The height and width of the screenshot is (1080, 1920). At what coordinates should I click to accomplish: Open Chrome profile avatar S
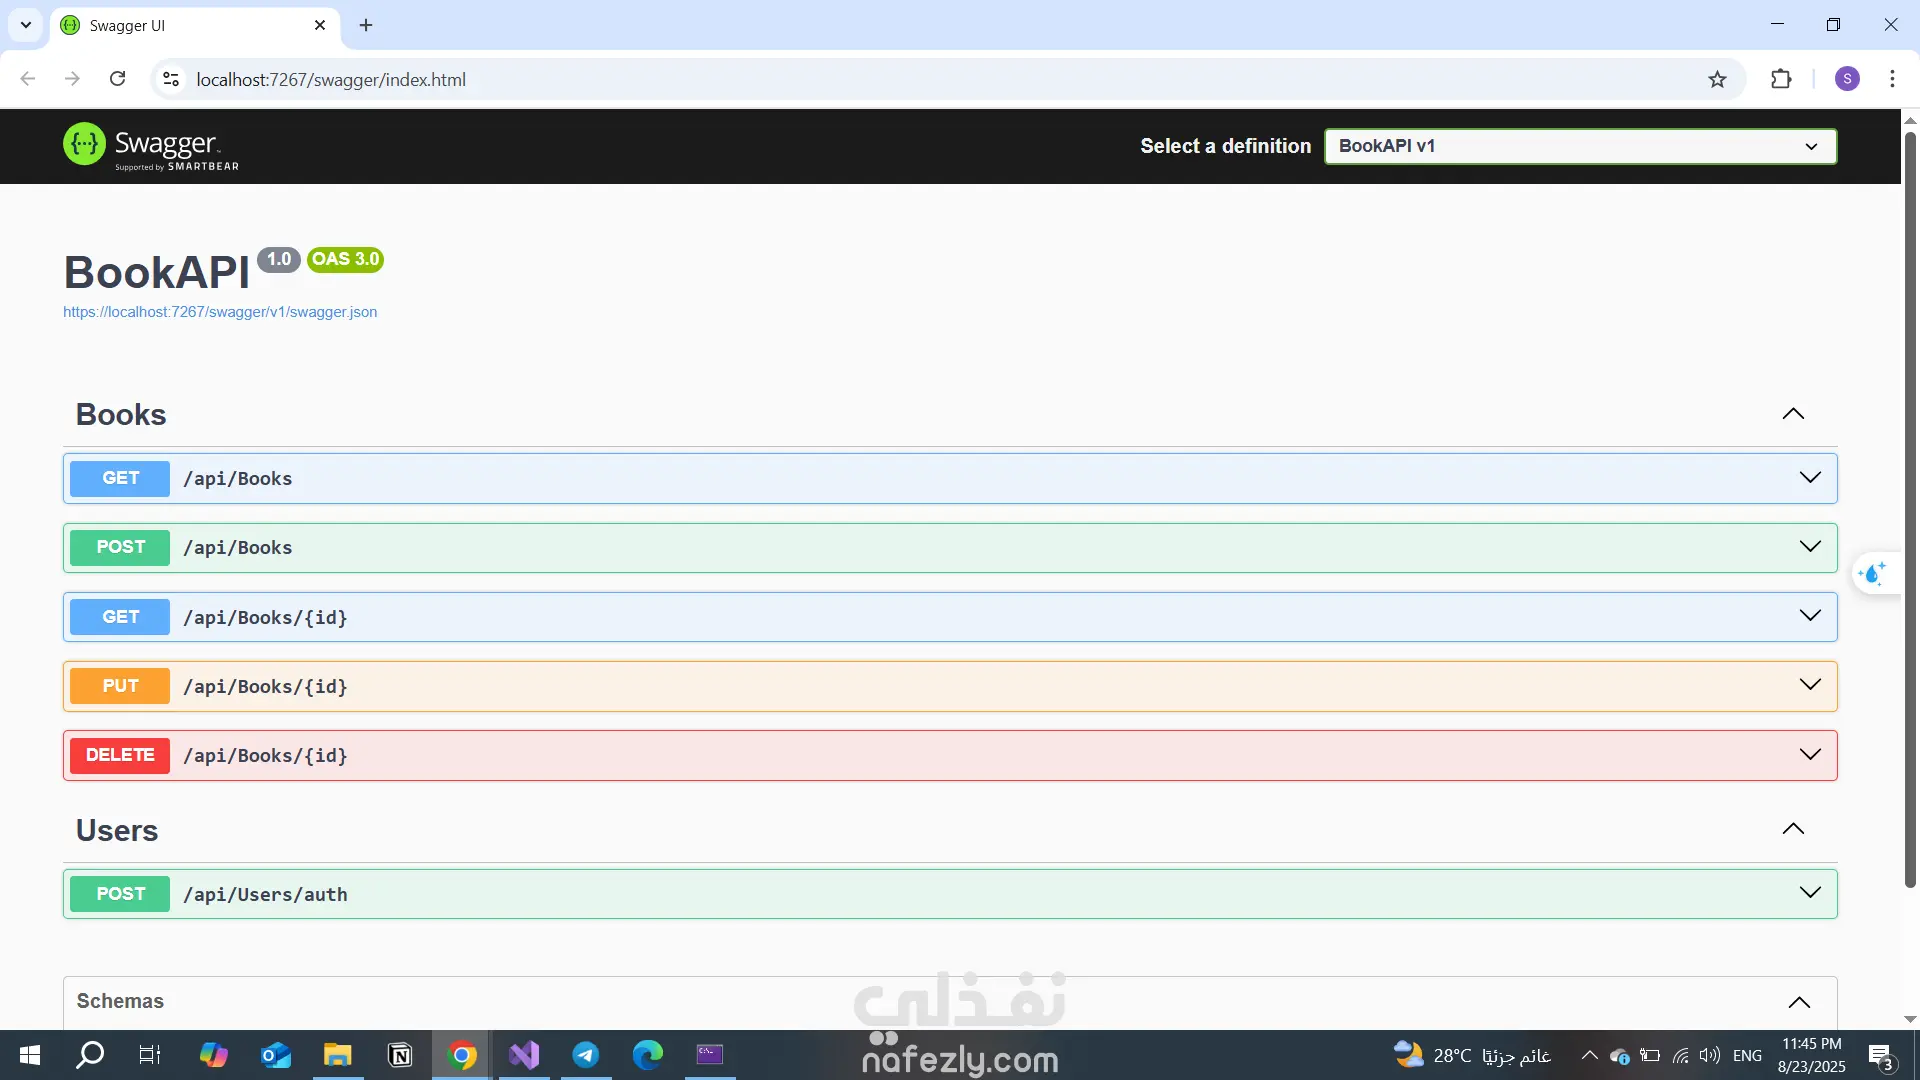1847,80
